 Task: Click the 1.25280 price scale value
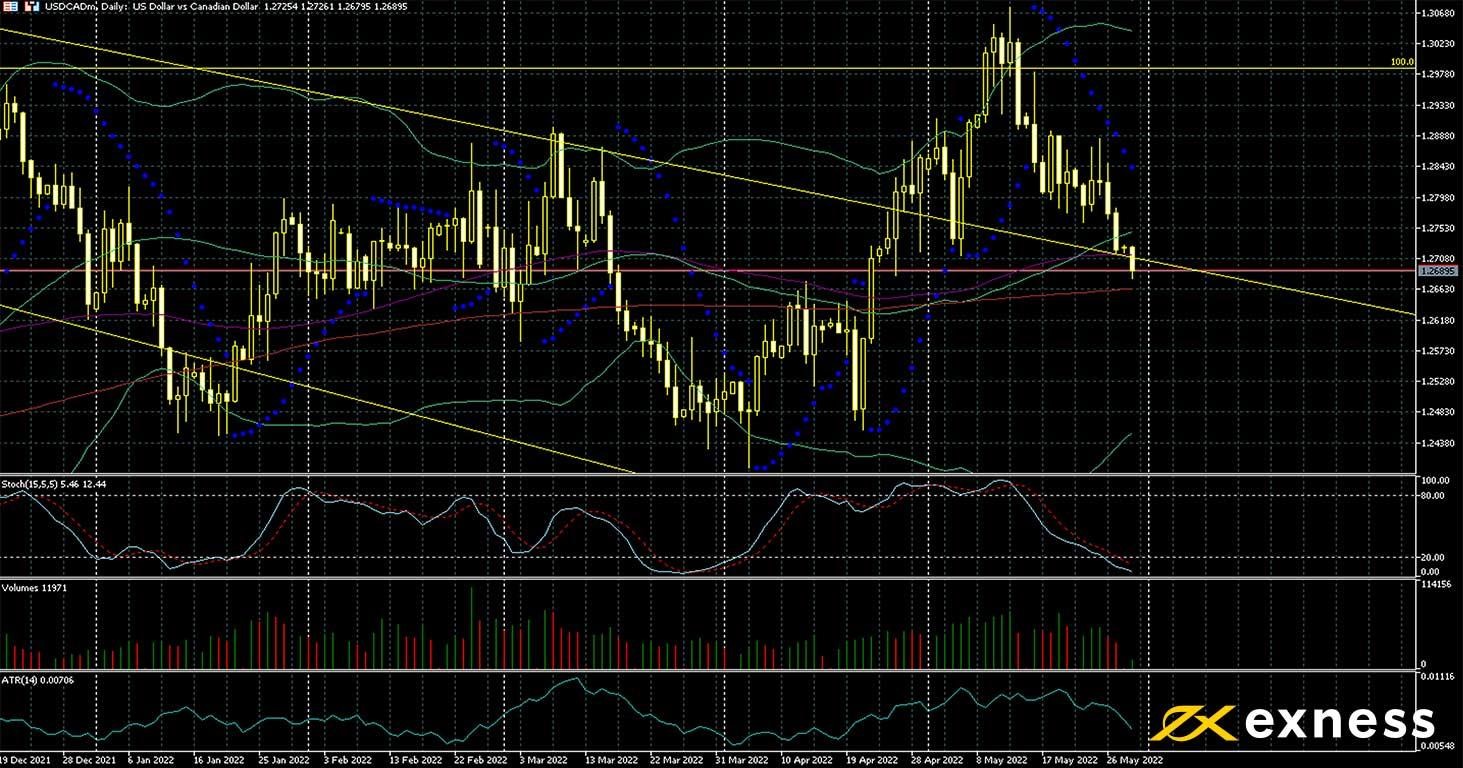[x=1437, y=381]
